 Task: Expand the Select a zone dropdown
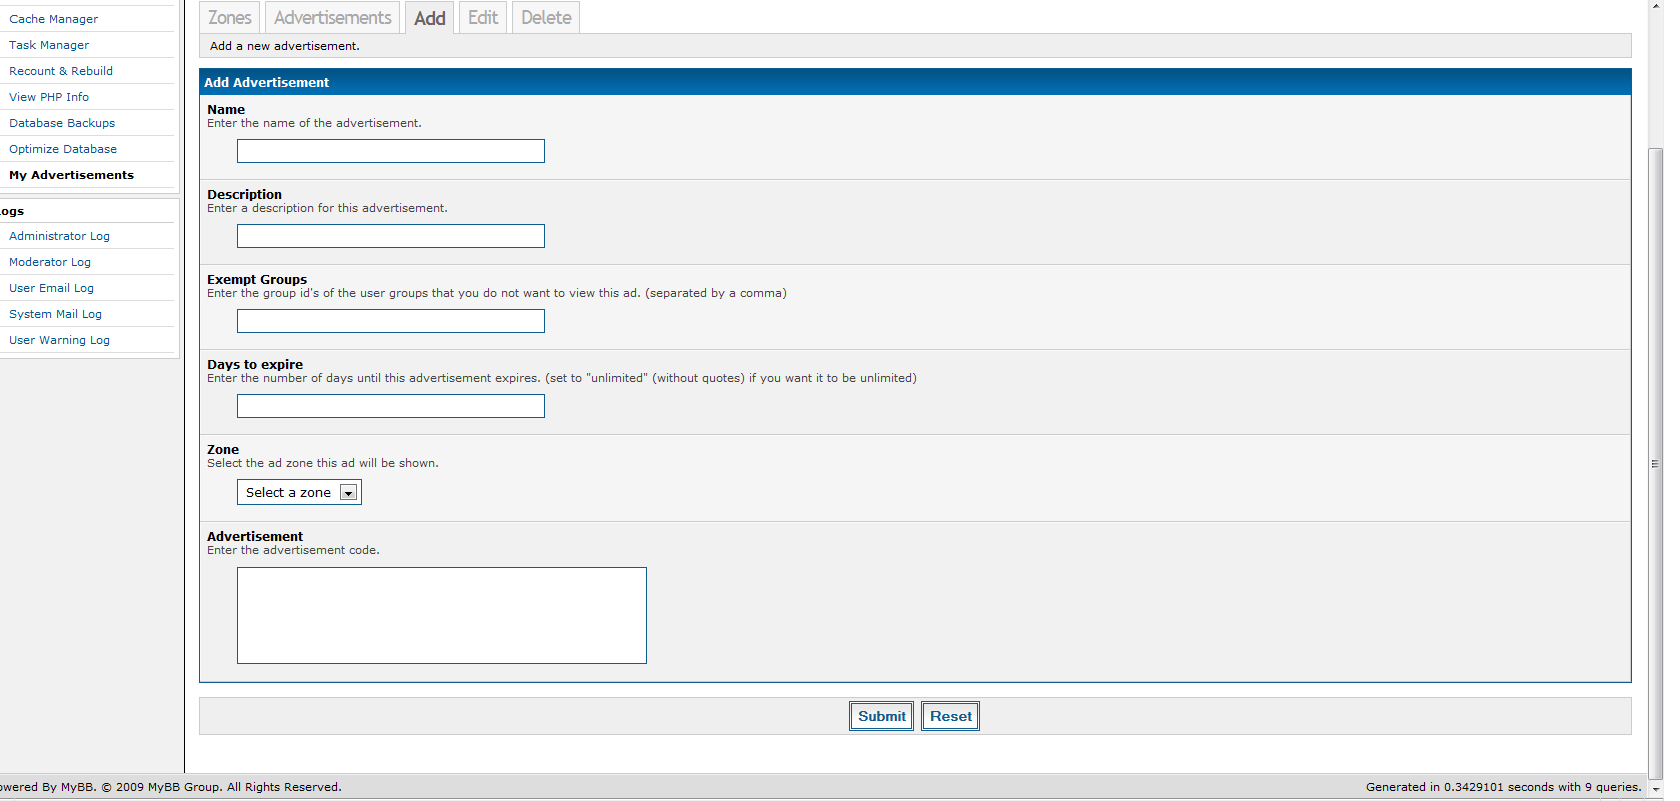[299, 492]
